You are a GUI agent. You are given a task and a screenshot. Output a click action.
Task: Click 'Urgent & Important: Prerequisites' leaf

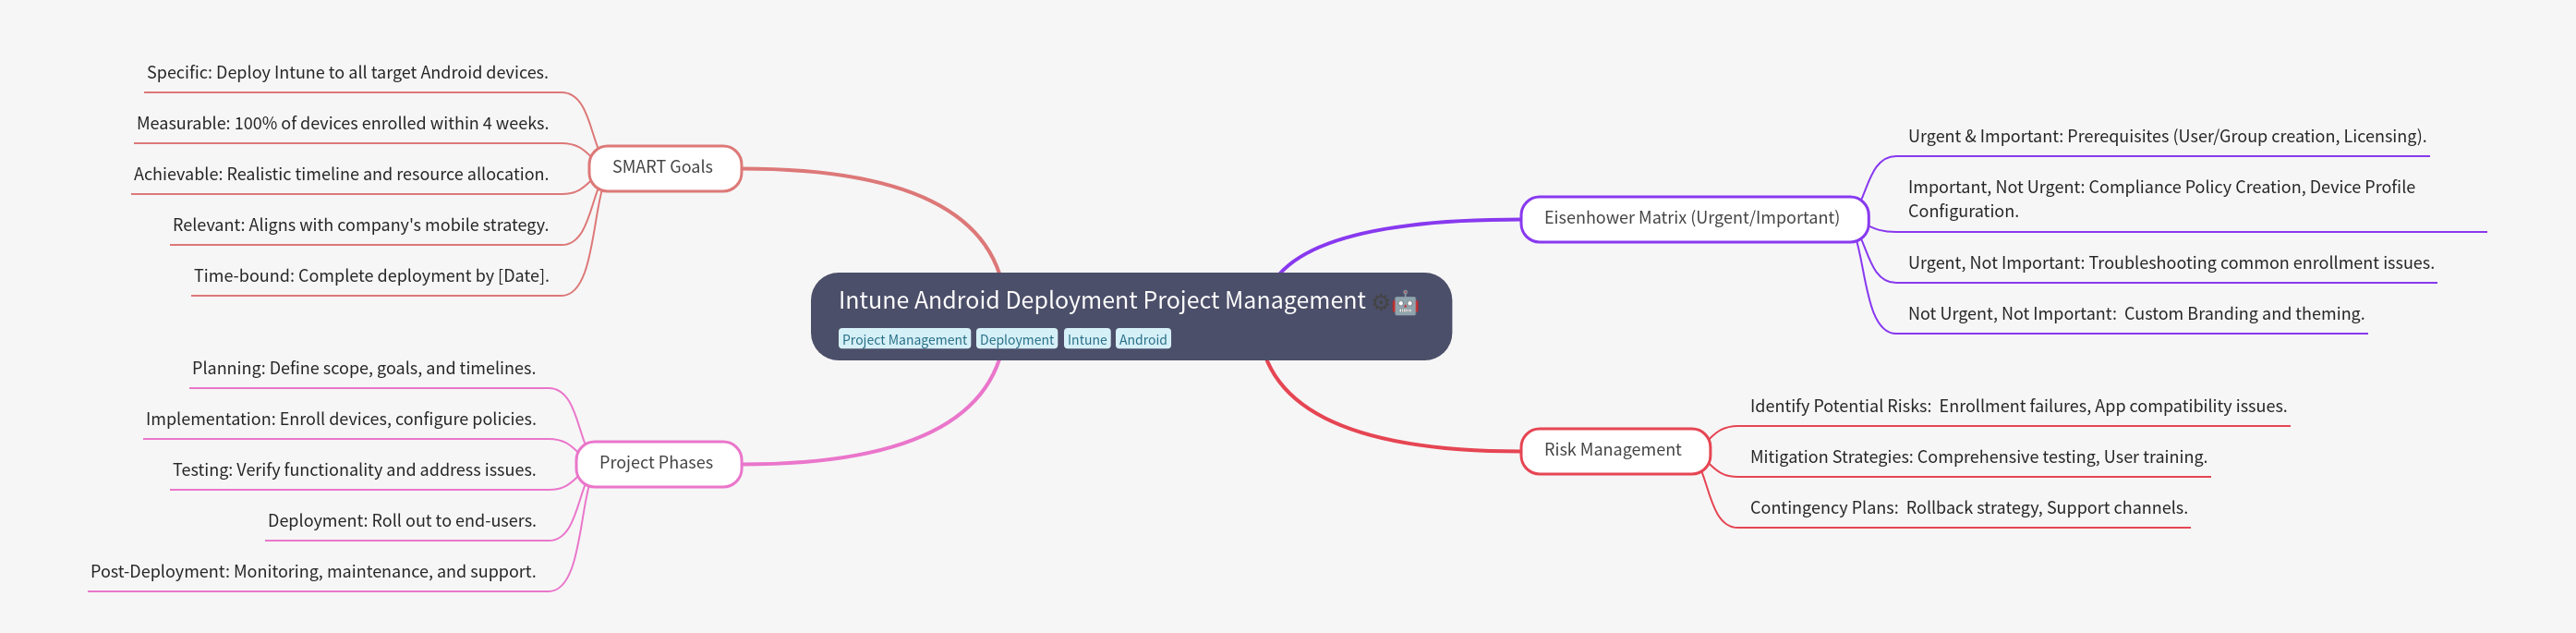(x=2167, y=137)
